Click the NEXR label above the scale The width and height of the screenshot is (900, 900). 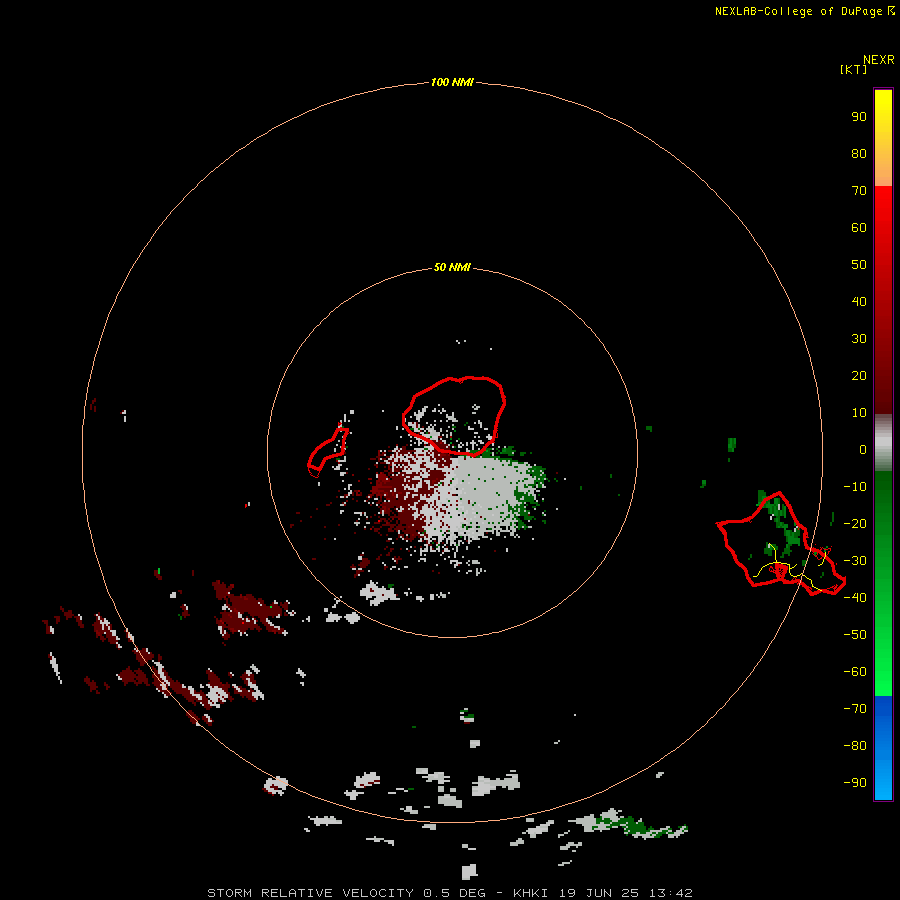(879, 60)
